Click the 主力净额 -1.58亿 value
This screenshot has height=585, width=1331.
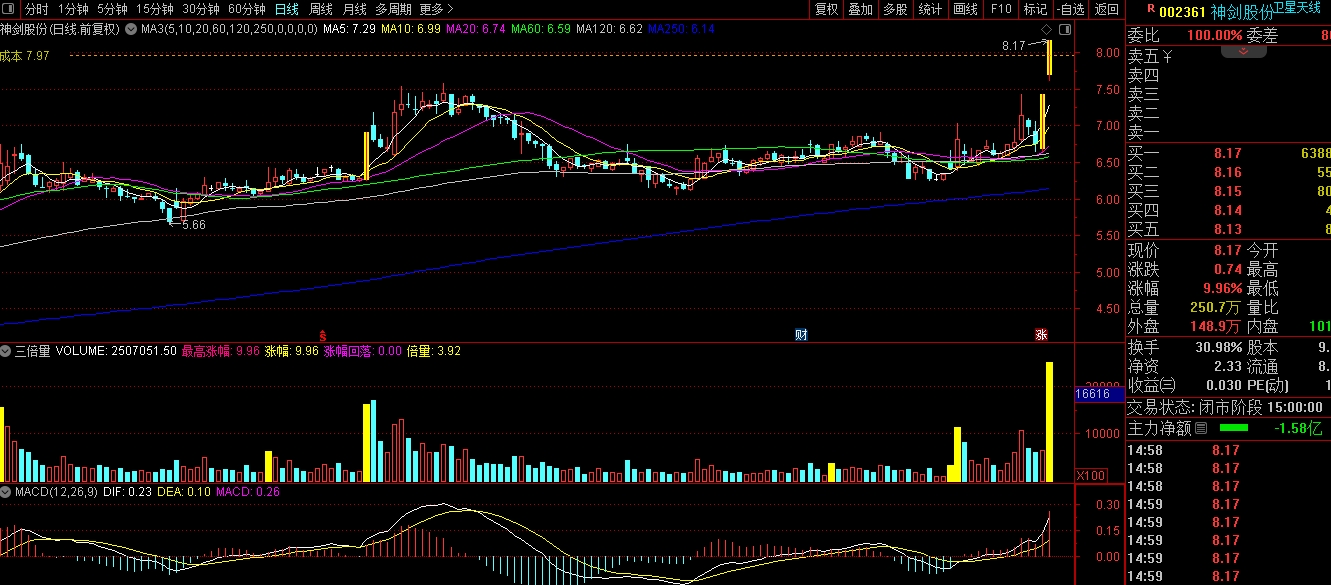tap(1296, 428)
